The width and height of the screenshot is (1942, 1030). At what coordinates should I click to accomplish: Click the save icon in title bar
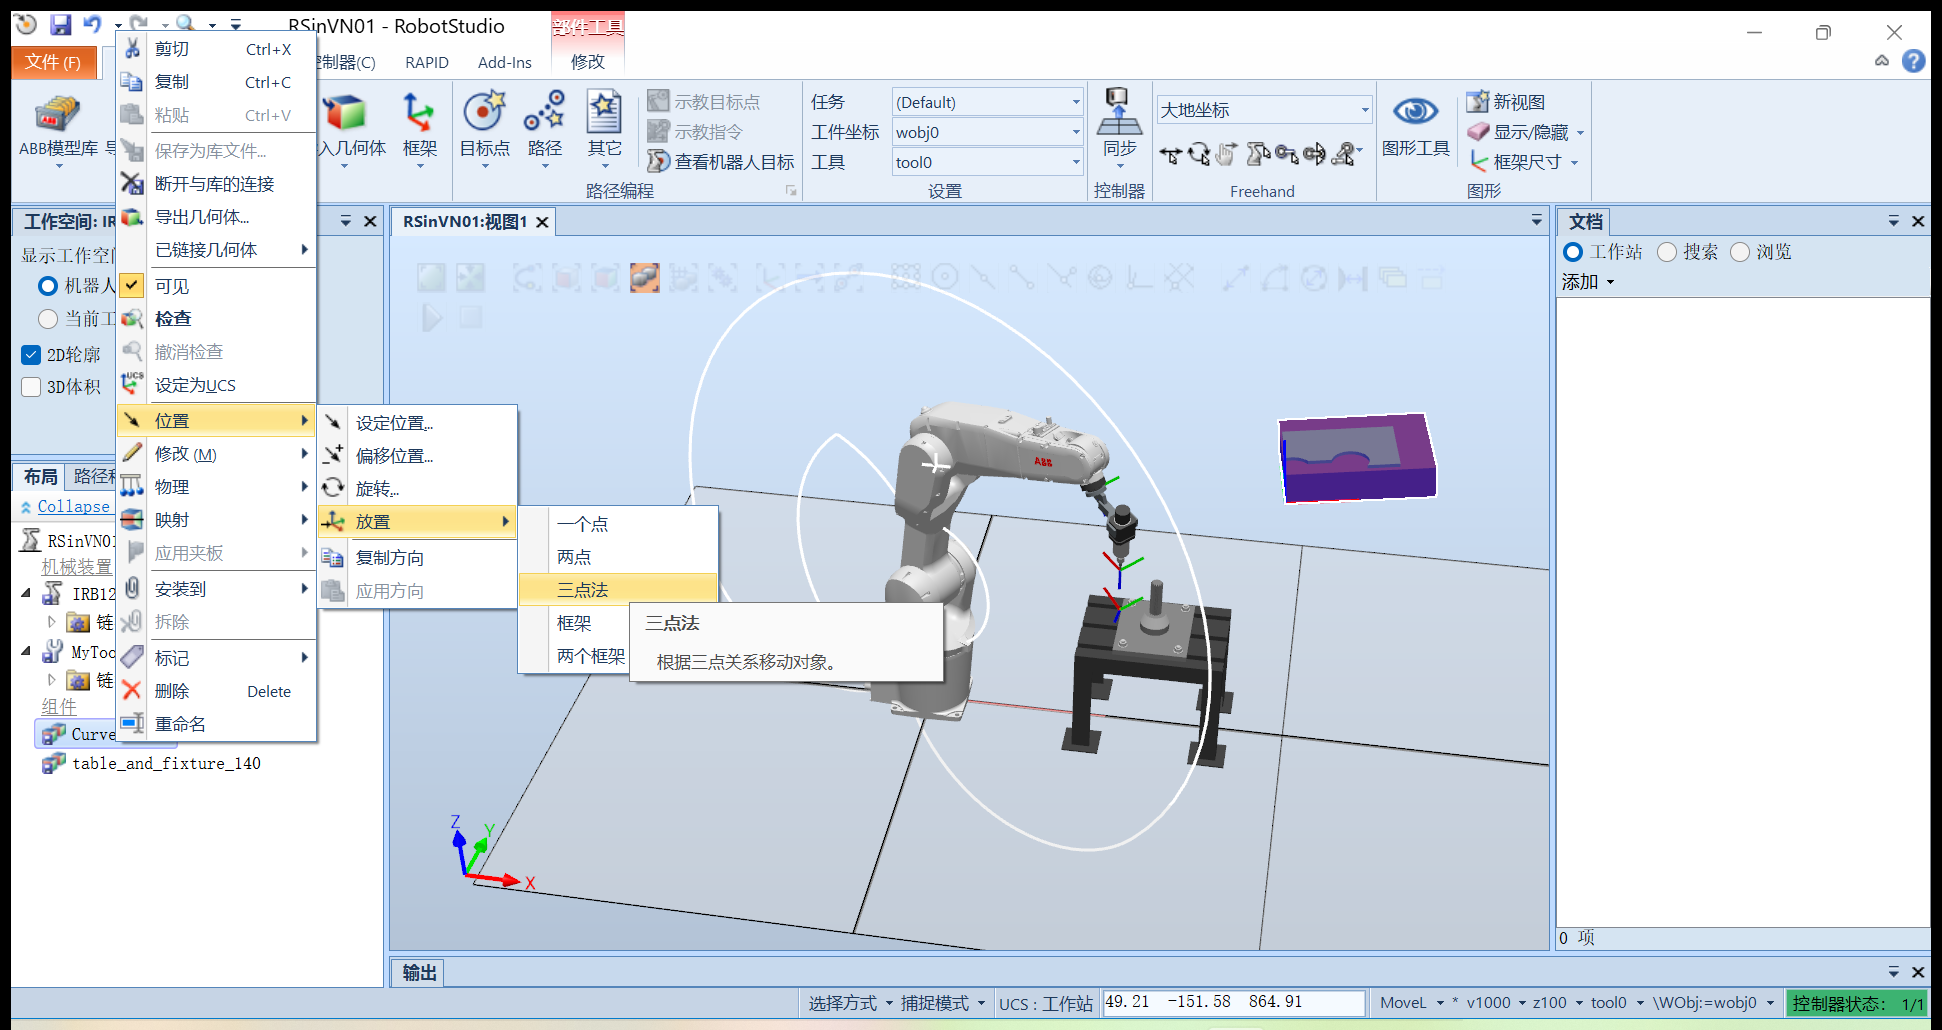click(61, 25)
